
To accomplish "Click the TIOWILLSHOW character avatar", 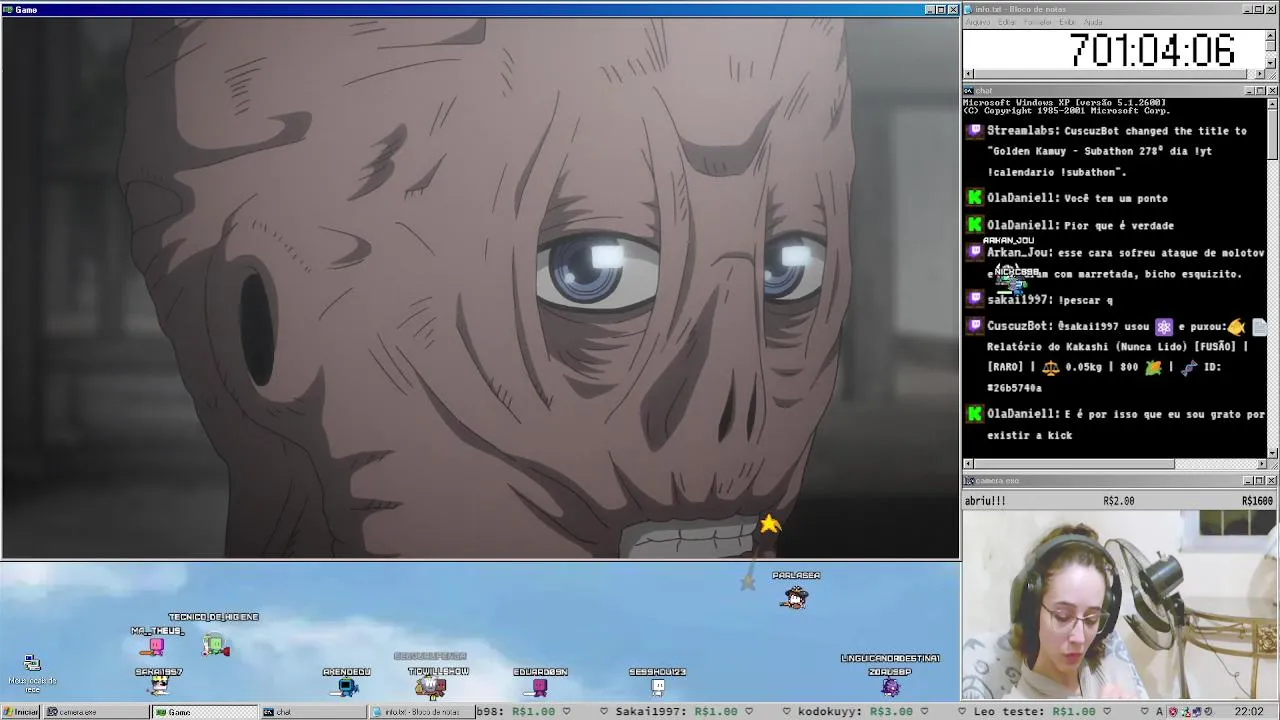I will pyautogui.click(x=431, y=686).
